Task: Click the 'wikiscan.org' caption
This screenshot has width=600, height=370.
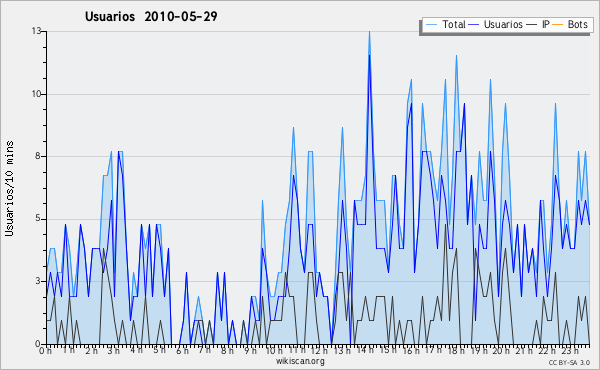Action: 300,361
